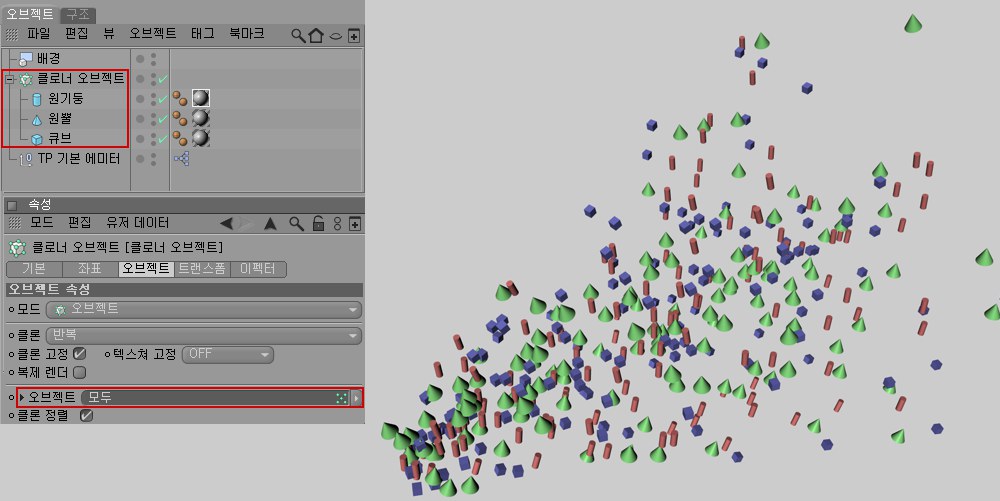The image size is (1000, 501).
Task: Click the up arrow in the attribute manager
Action: pos(270,223)
